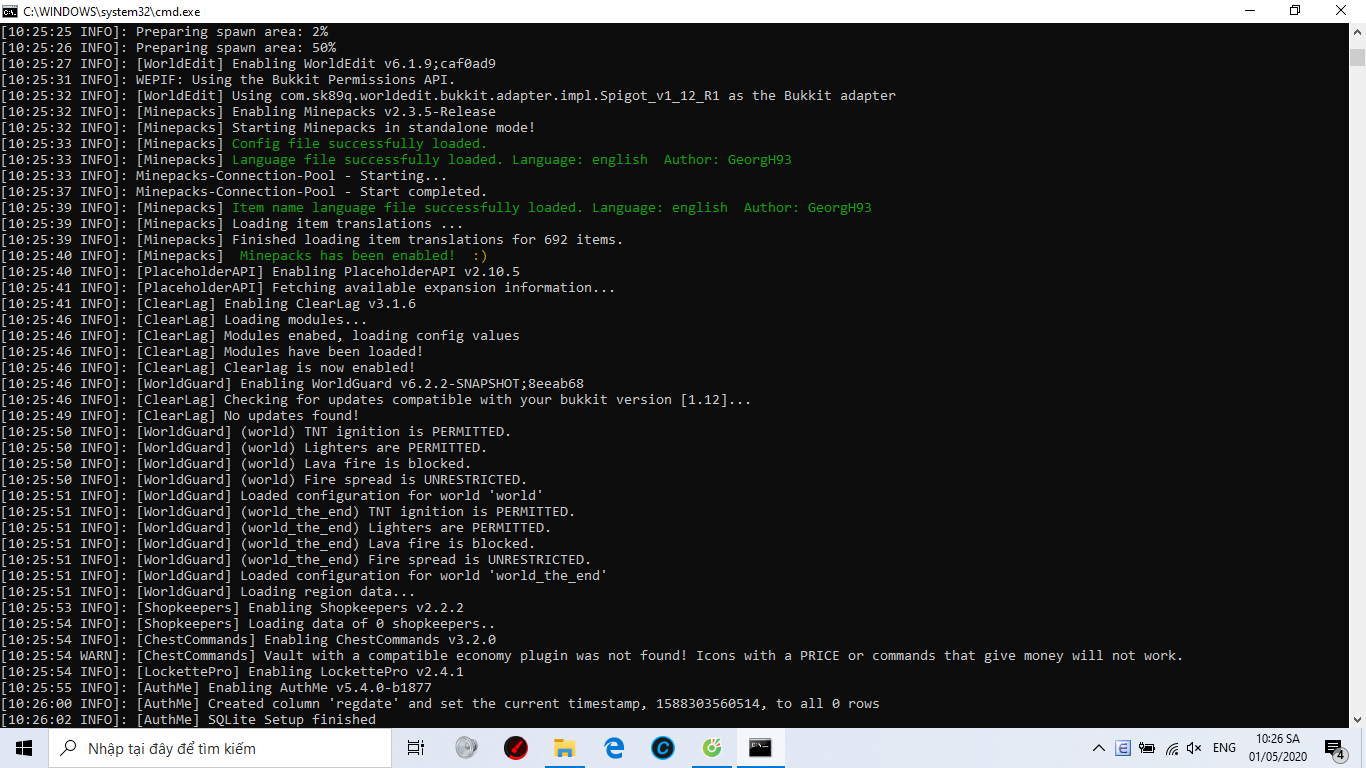This screenshot has height=768, width=1366.
Task: Click 'Enabling ChestCommands v3.2.0' log line
Action: pos(248,640)
